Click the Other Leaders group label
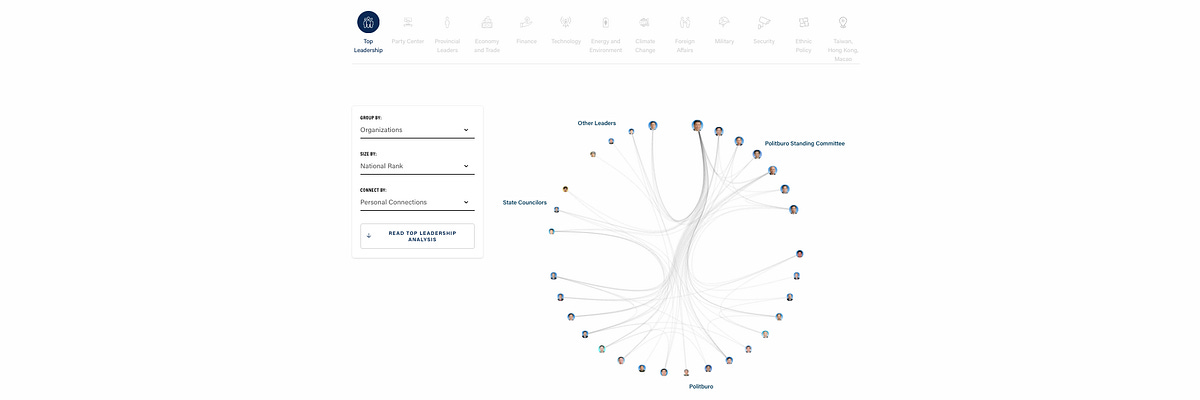The width and height of the screenshot is (1200, 400). tap(597, 123)
